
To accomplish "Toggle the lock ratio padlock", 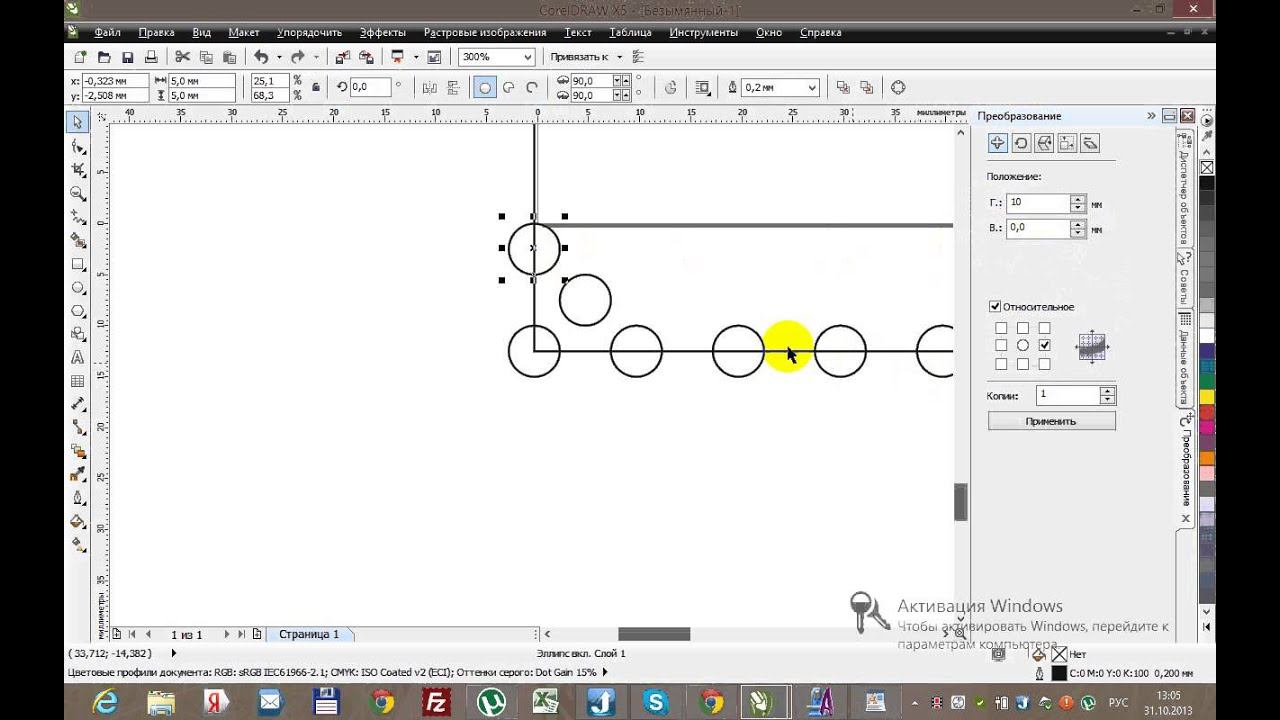I will coord(316,87).
